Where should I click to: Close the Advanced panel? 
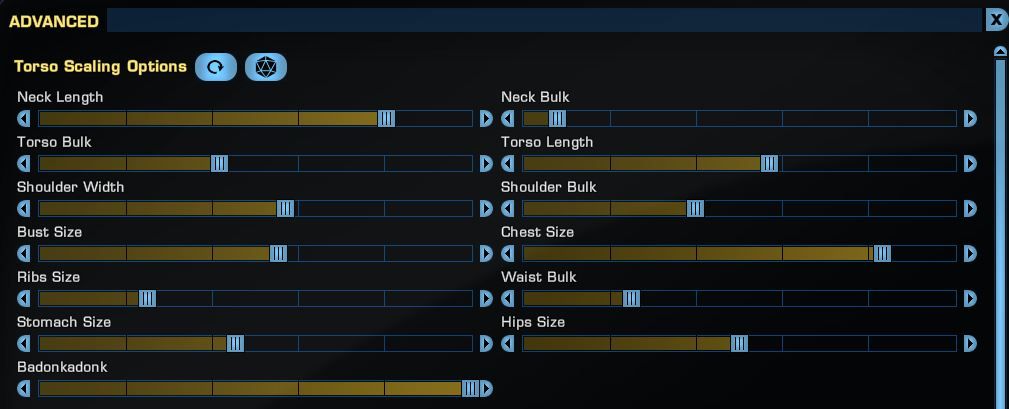pos(997,20)
